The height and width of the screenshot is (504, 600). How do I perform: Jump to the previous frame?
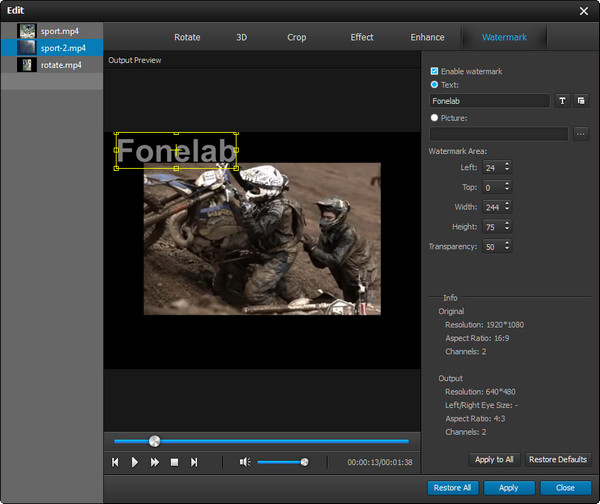115,462
